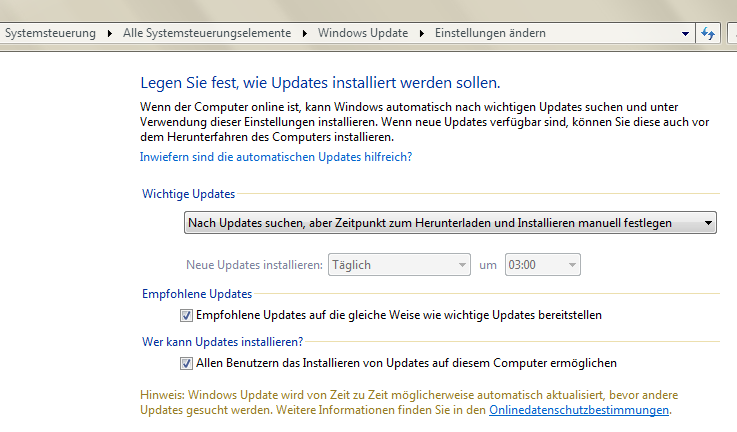The image size is (737, 432).
Task: Click the heading Legen Sie fest, wie Updates installiert
Action: [x=320, y=83]
